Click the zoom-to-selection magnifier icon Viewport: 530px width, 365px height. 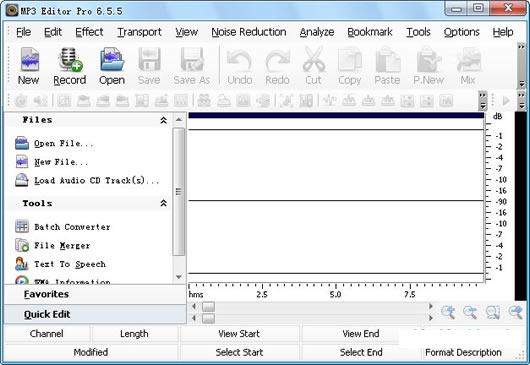493,312
